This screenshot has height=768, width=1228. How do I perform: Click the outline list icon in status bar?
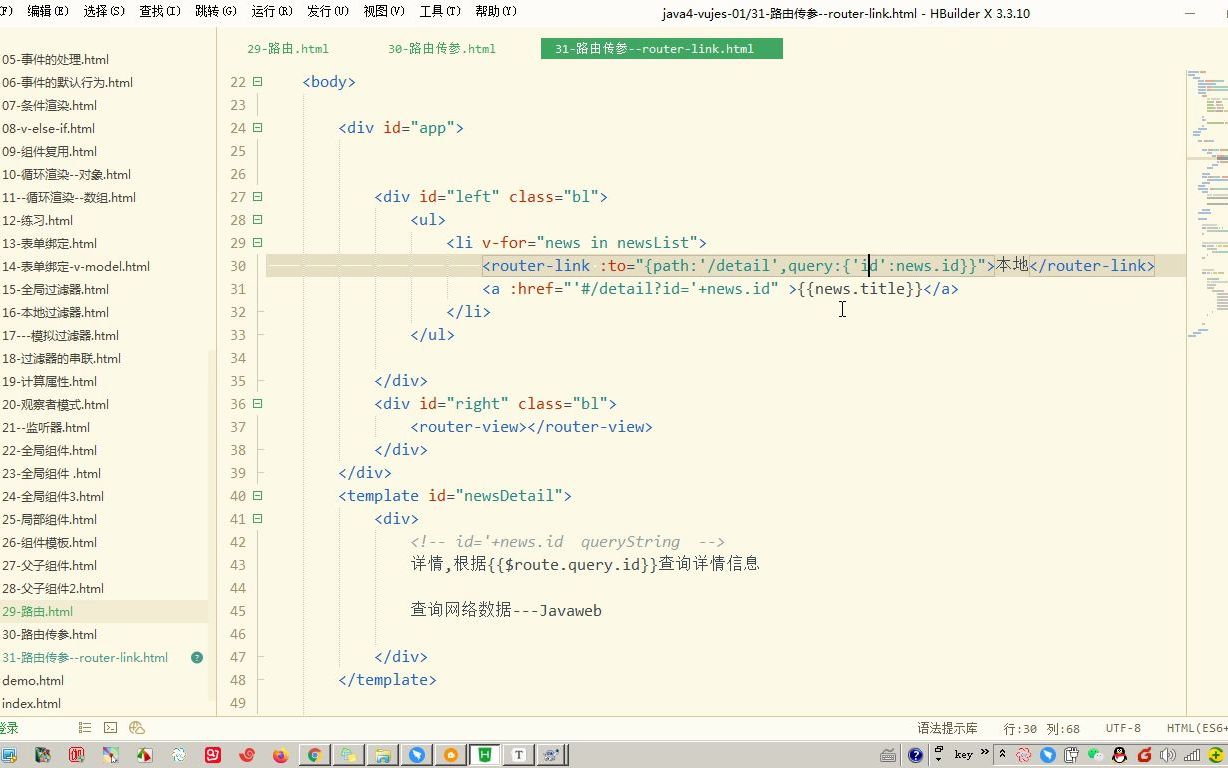coord(84,728)
